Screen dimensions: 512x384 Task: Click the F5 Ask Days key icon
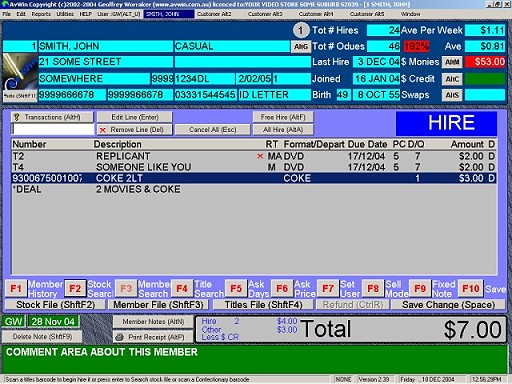pos(236,289)
